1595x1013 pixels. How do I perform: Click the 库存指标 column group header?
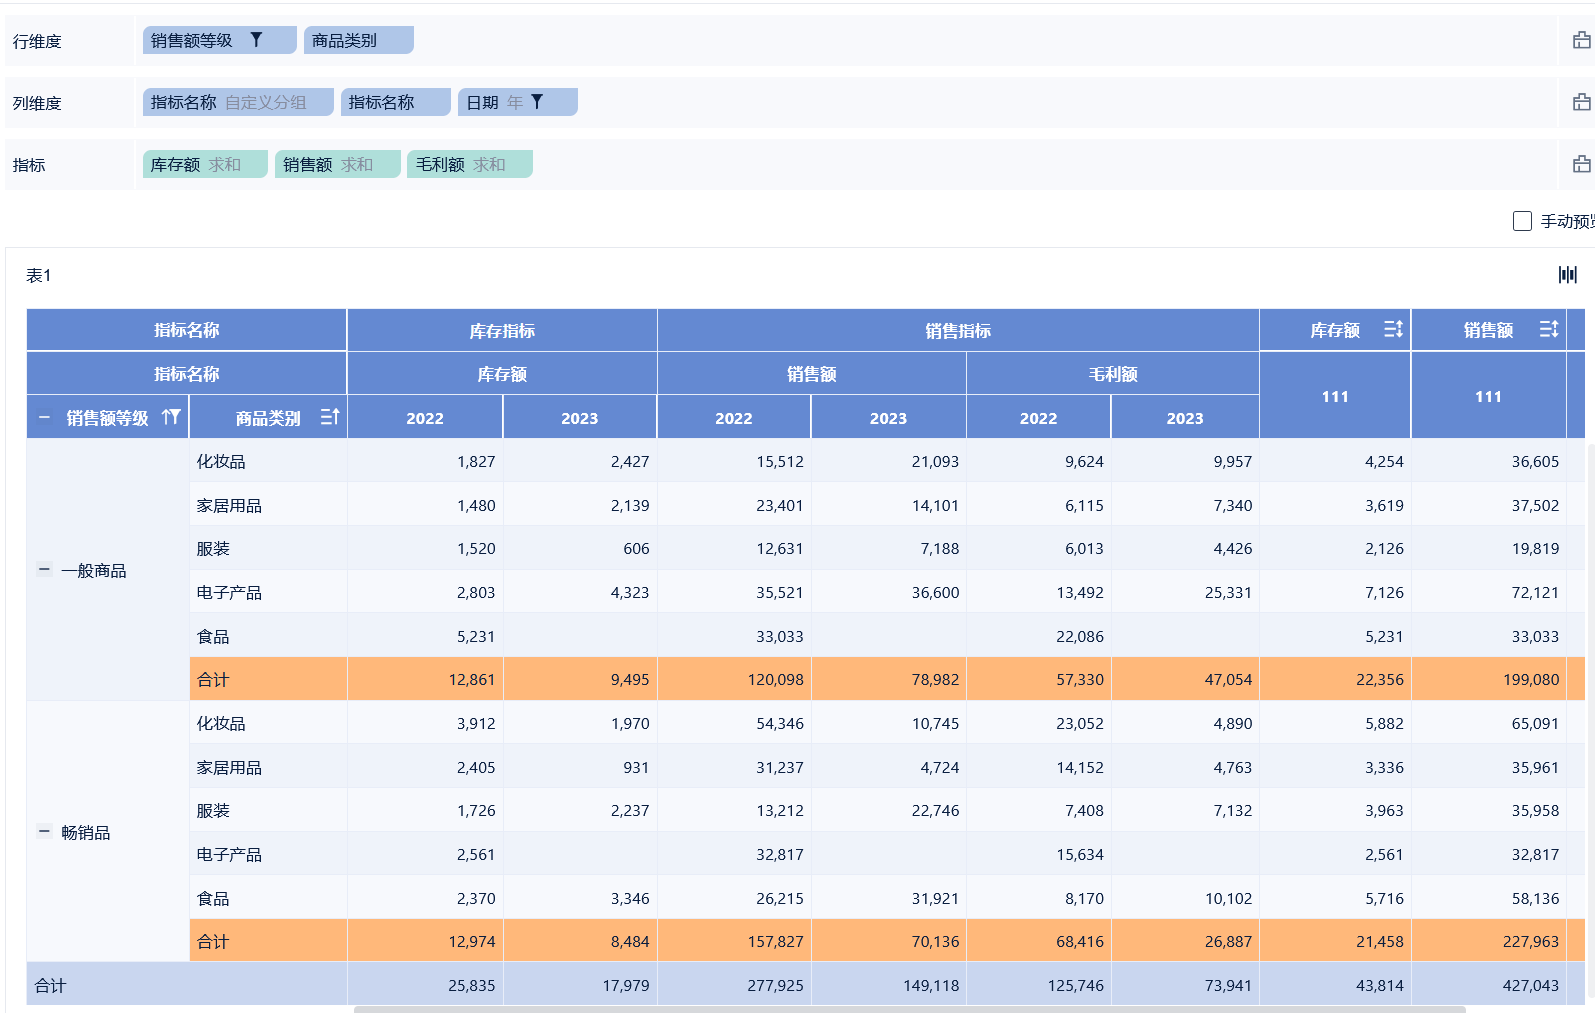[x=502, y=330]
